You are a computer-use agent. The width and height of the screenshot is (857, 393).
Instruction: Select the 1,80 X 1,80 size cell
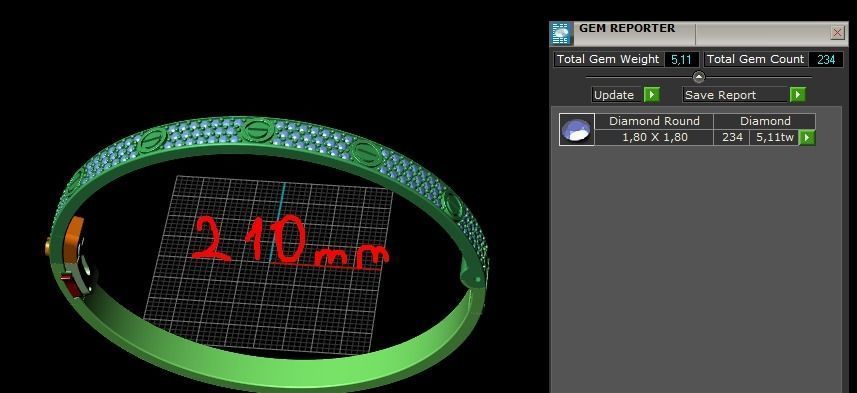[x=654, y=137]
